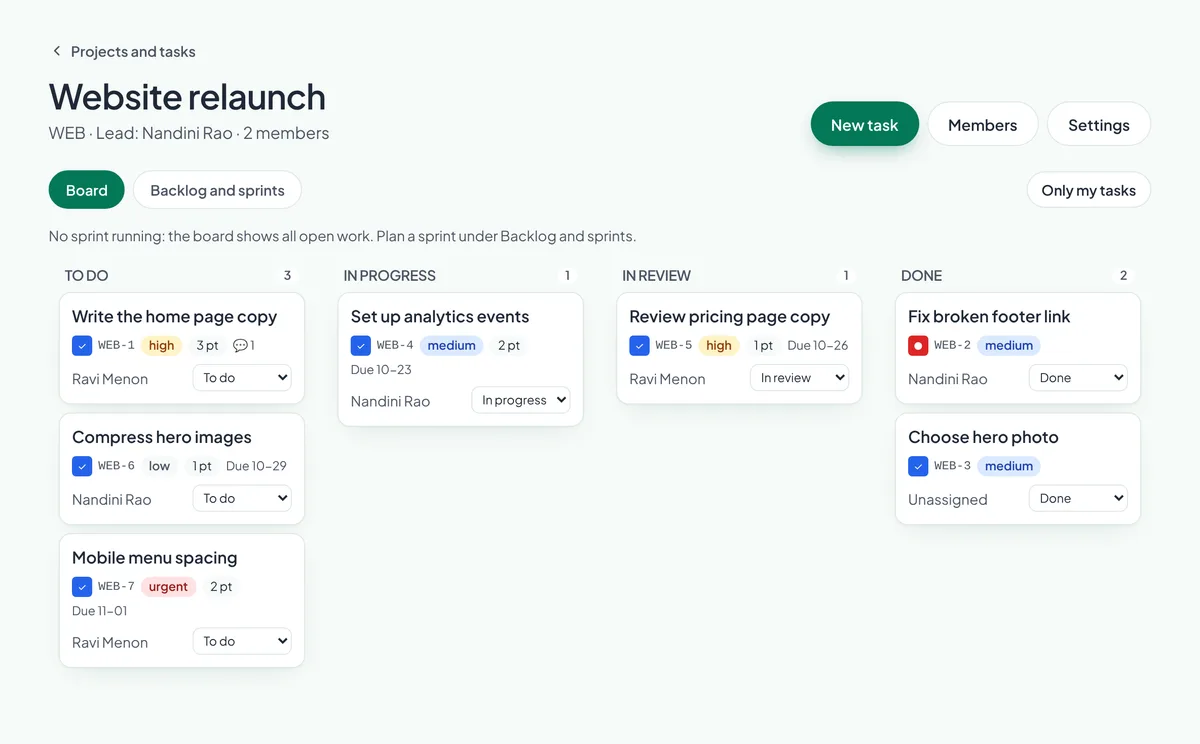Change status of Review pricing page copy
Screen dimensions: 1200x744
(x=799, y=378)
